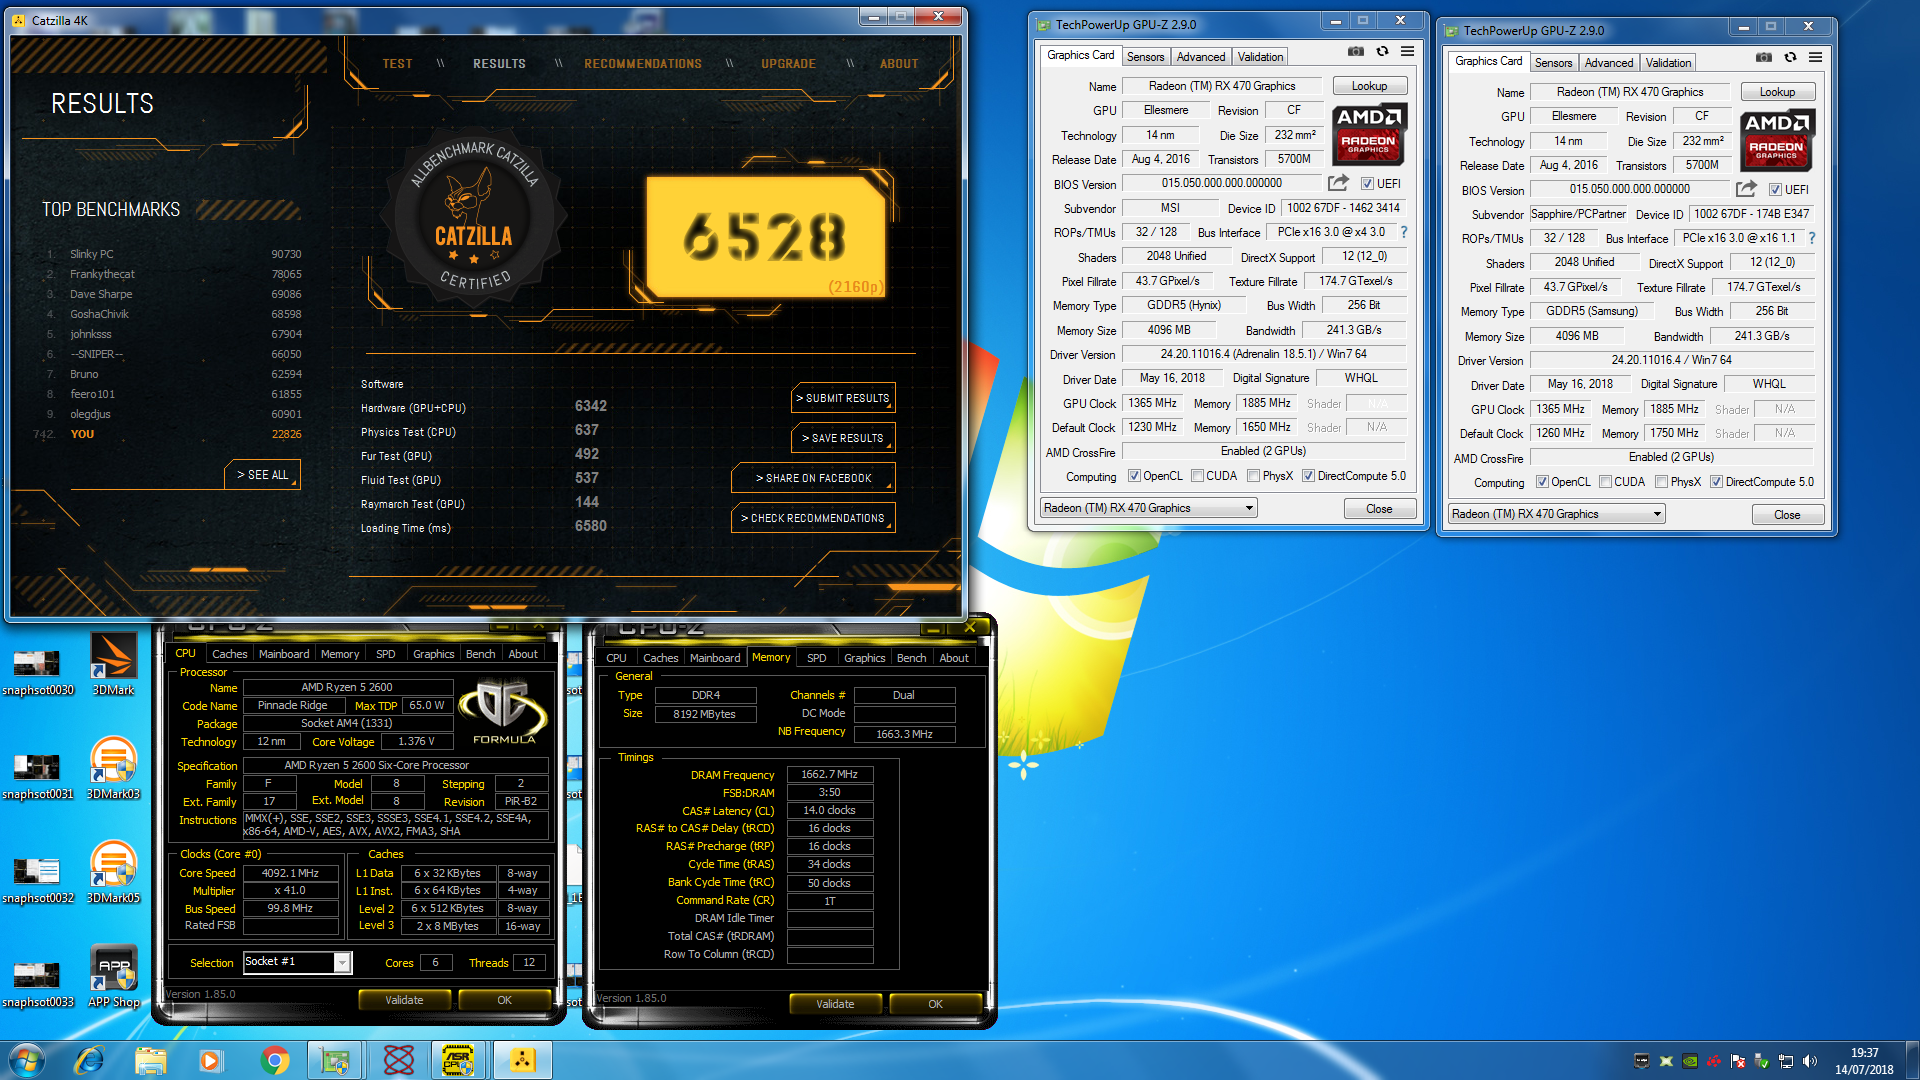Viewport: 1920px width, 1080px height.
Task: Click volume speaker icon in system tray
Action: click(x=1809, y=1061)
